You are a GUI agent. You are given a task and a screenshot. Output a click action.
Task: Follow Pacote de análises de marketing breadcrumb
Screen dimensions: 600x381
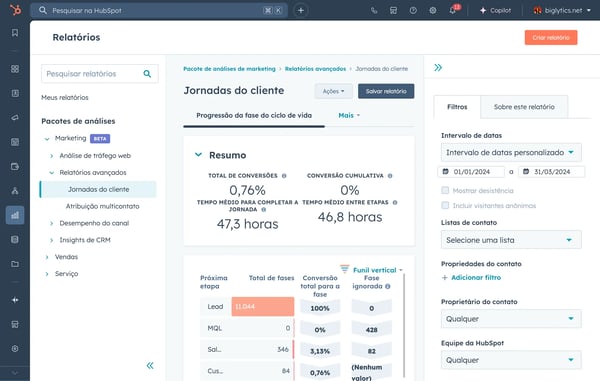[x=229, y=69]
